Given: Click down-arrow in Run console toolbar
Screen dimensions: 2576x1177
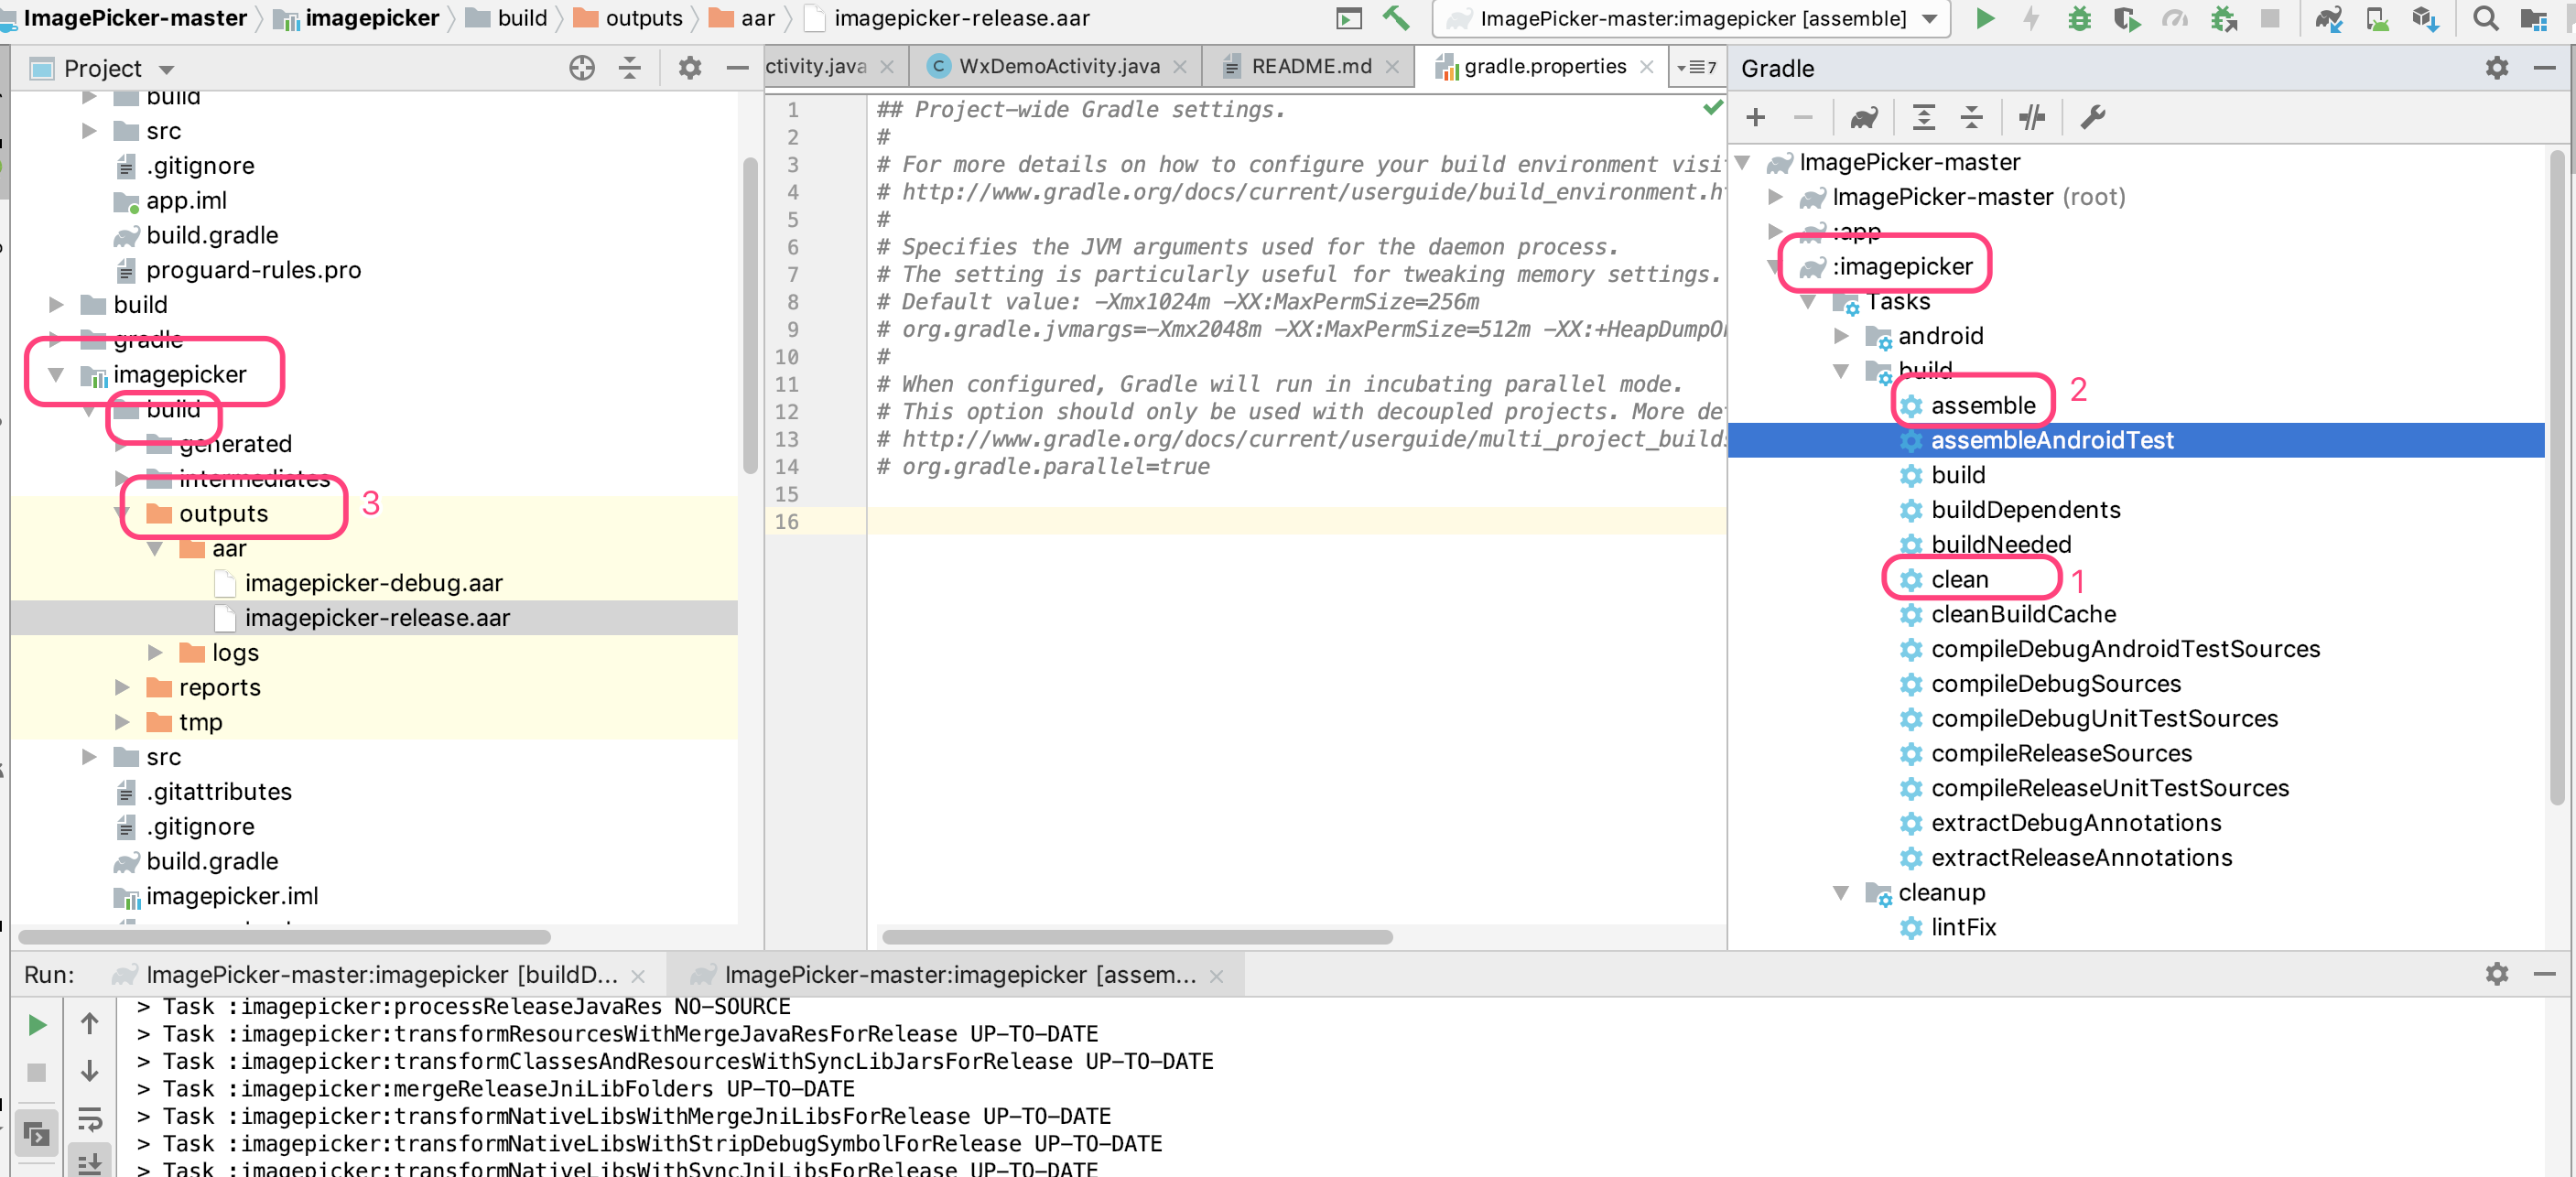Looking at the screenshot, I should click(90, 1071).
